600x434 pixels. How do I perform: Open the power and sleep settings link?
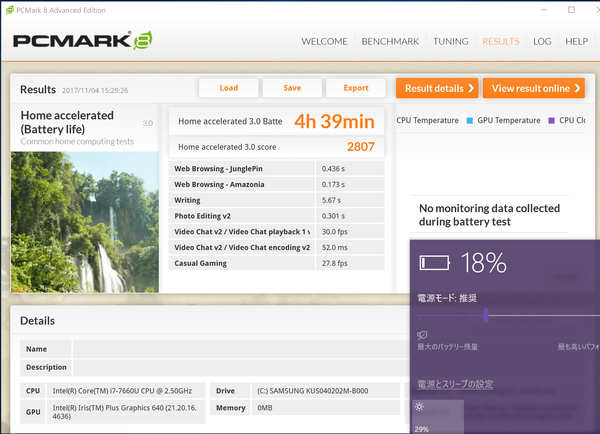(455, 384)
